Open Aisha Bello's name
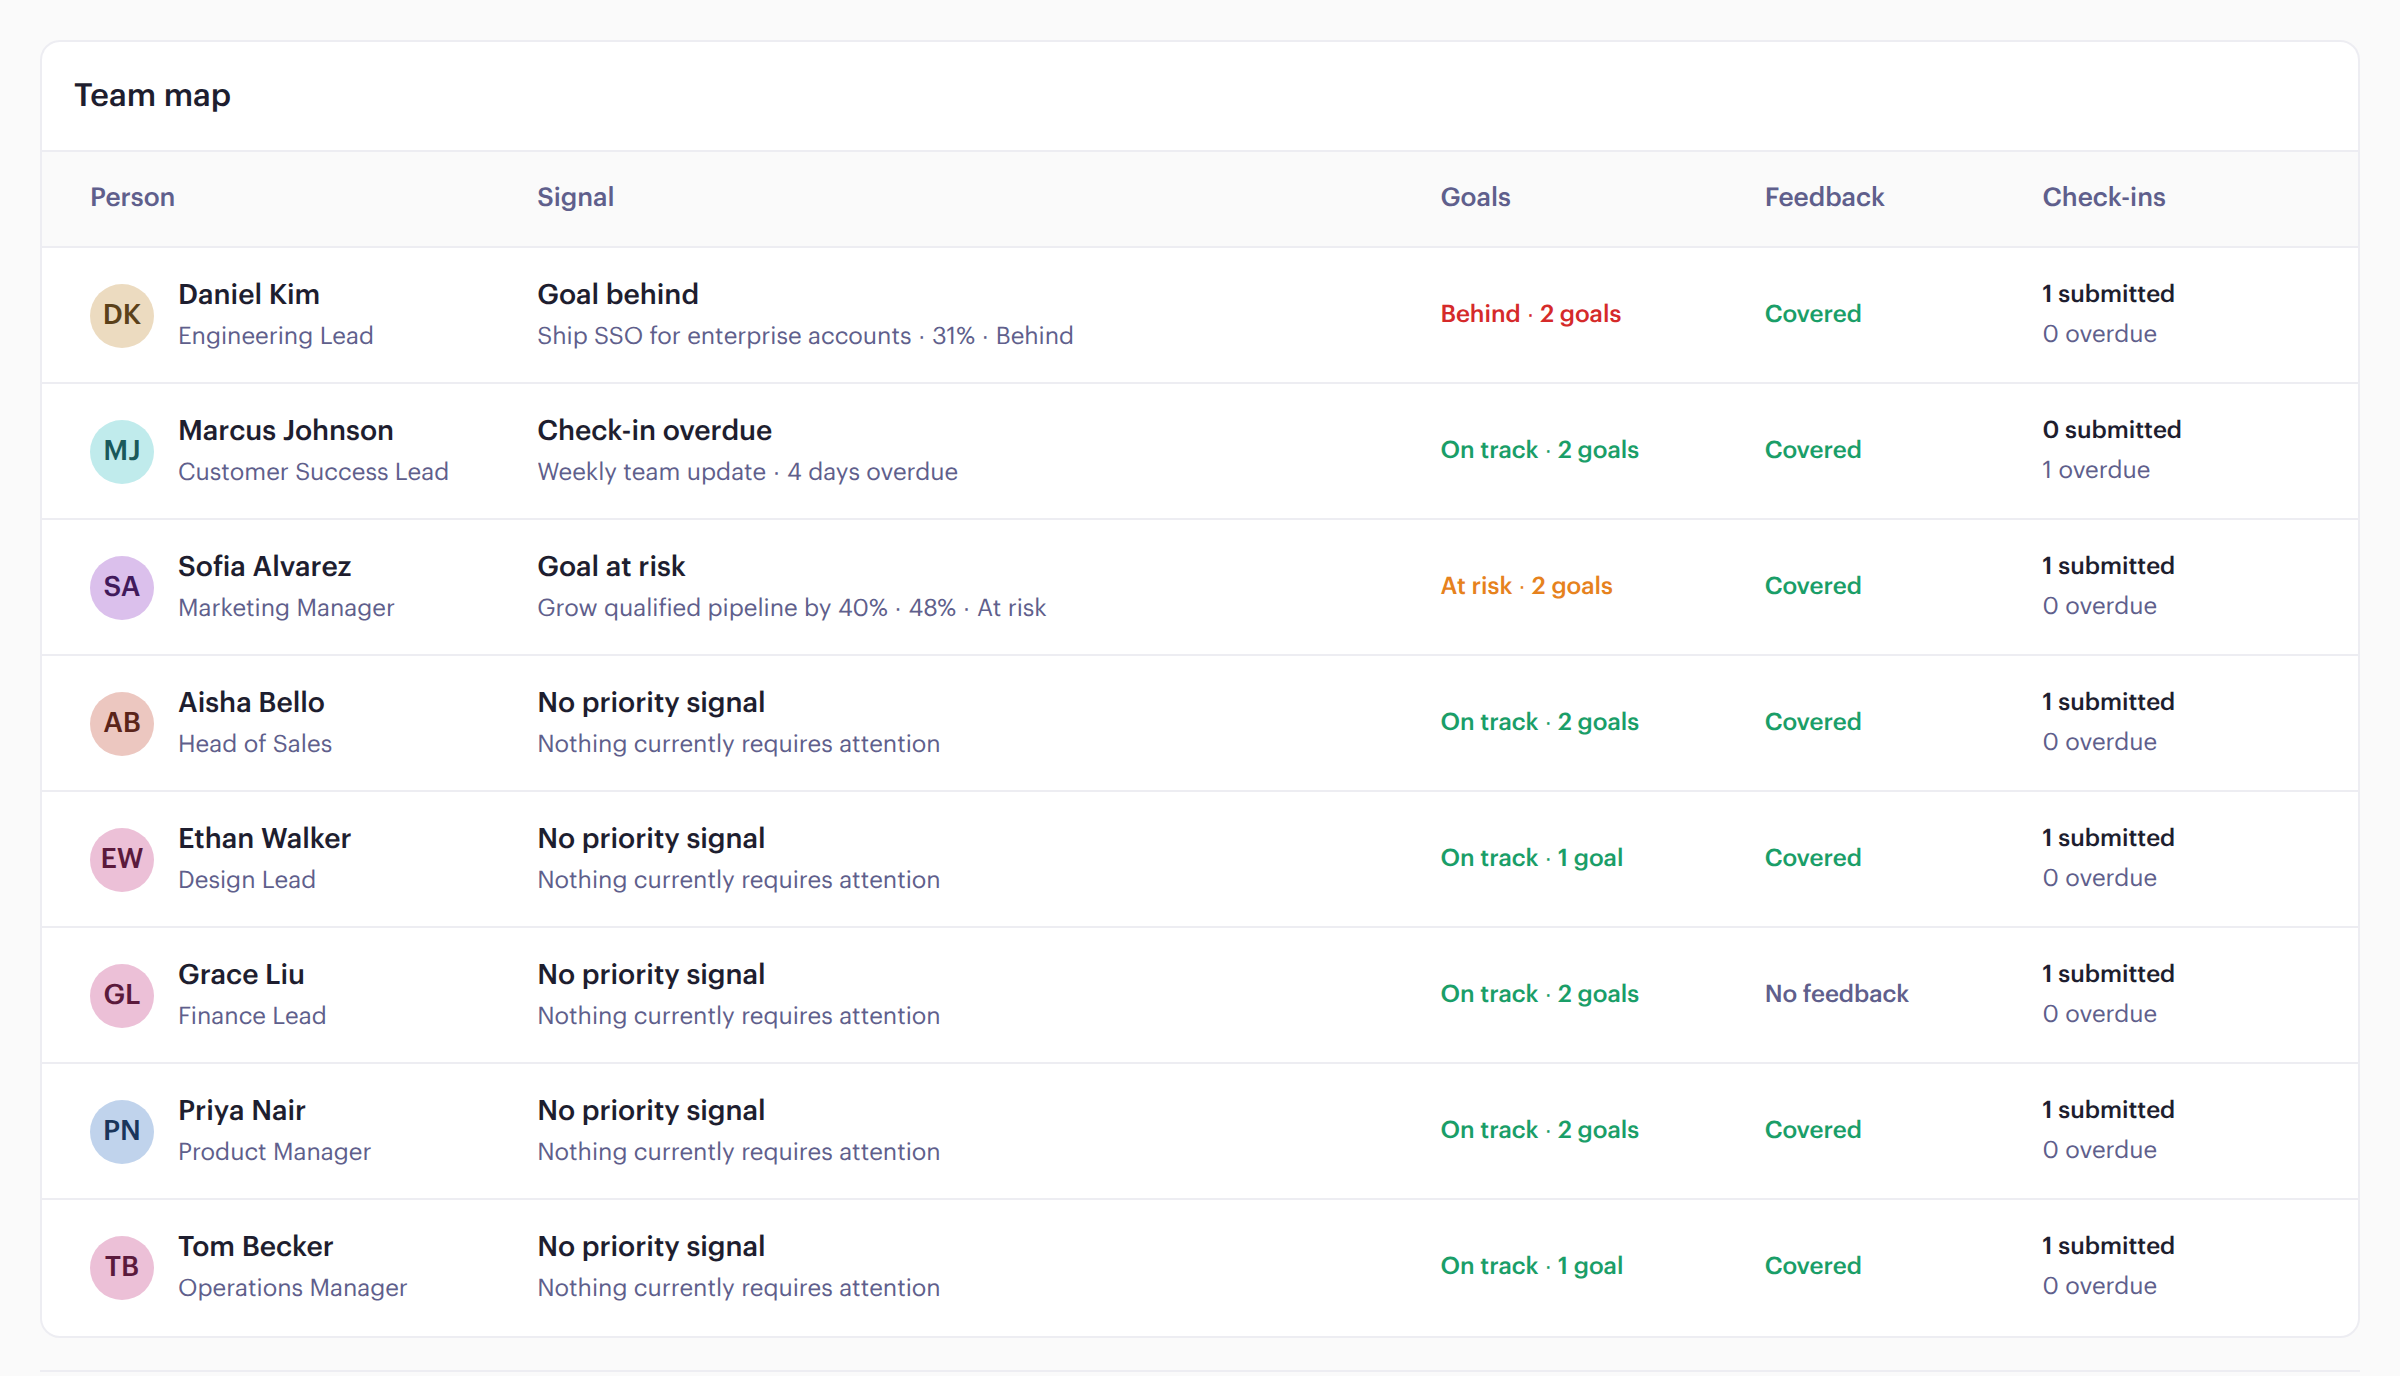The width and height of the screenshot is (2400, 1376). (x=251, y=702)
